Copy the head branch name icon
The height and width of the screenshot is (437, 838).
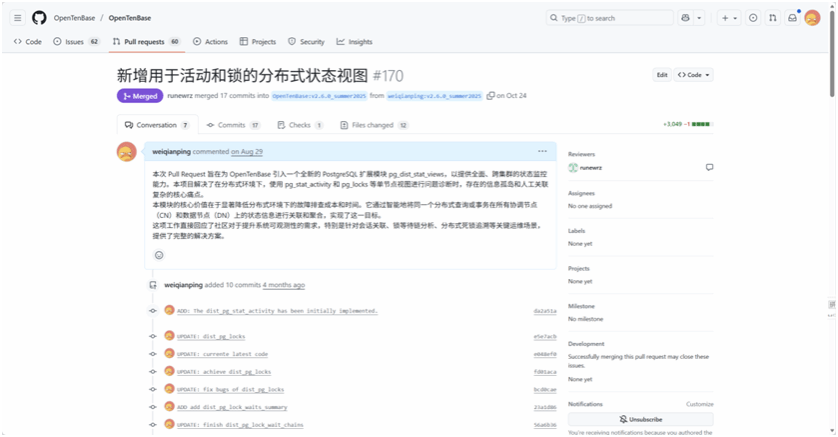point(490,96)
